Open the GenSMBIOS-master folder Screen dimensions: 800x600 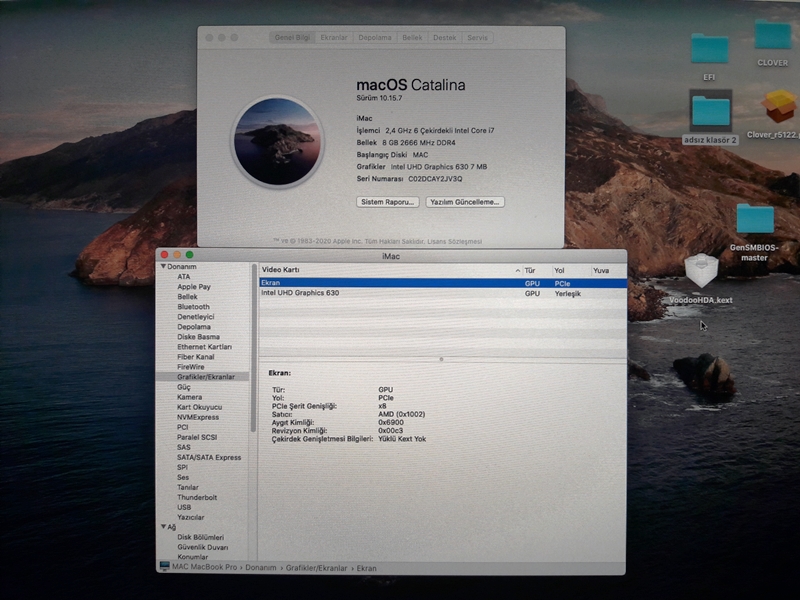tap(754, 220)
